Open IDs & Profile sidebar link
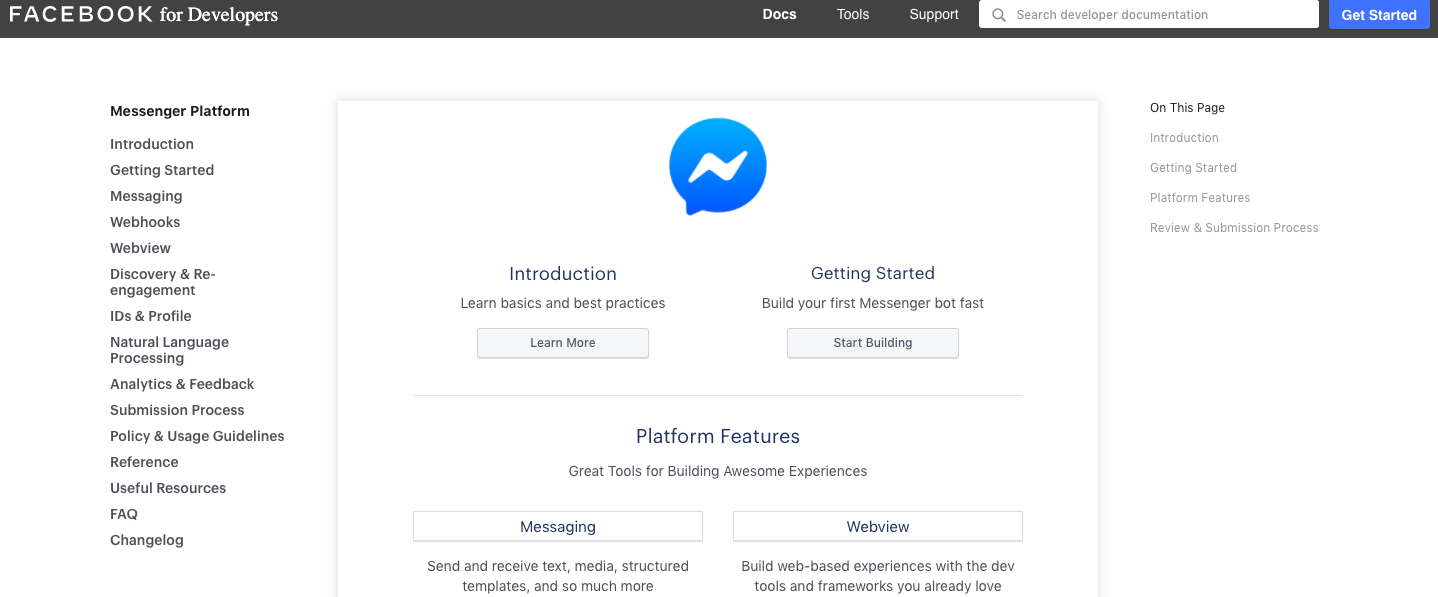The image size is (1438, 597). tap(151, 316)
